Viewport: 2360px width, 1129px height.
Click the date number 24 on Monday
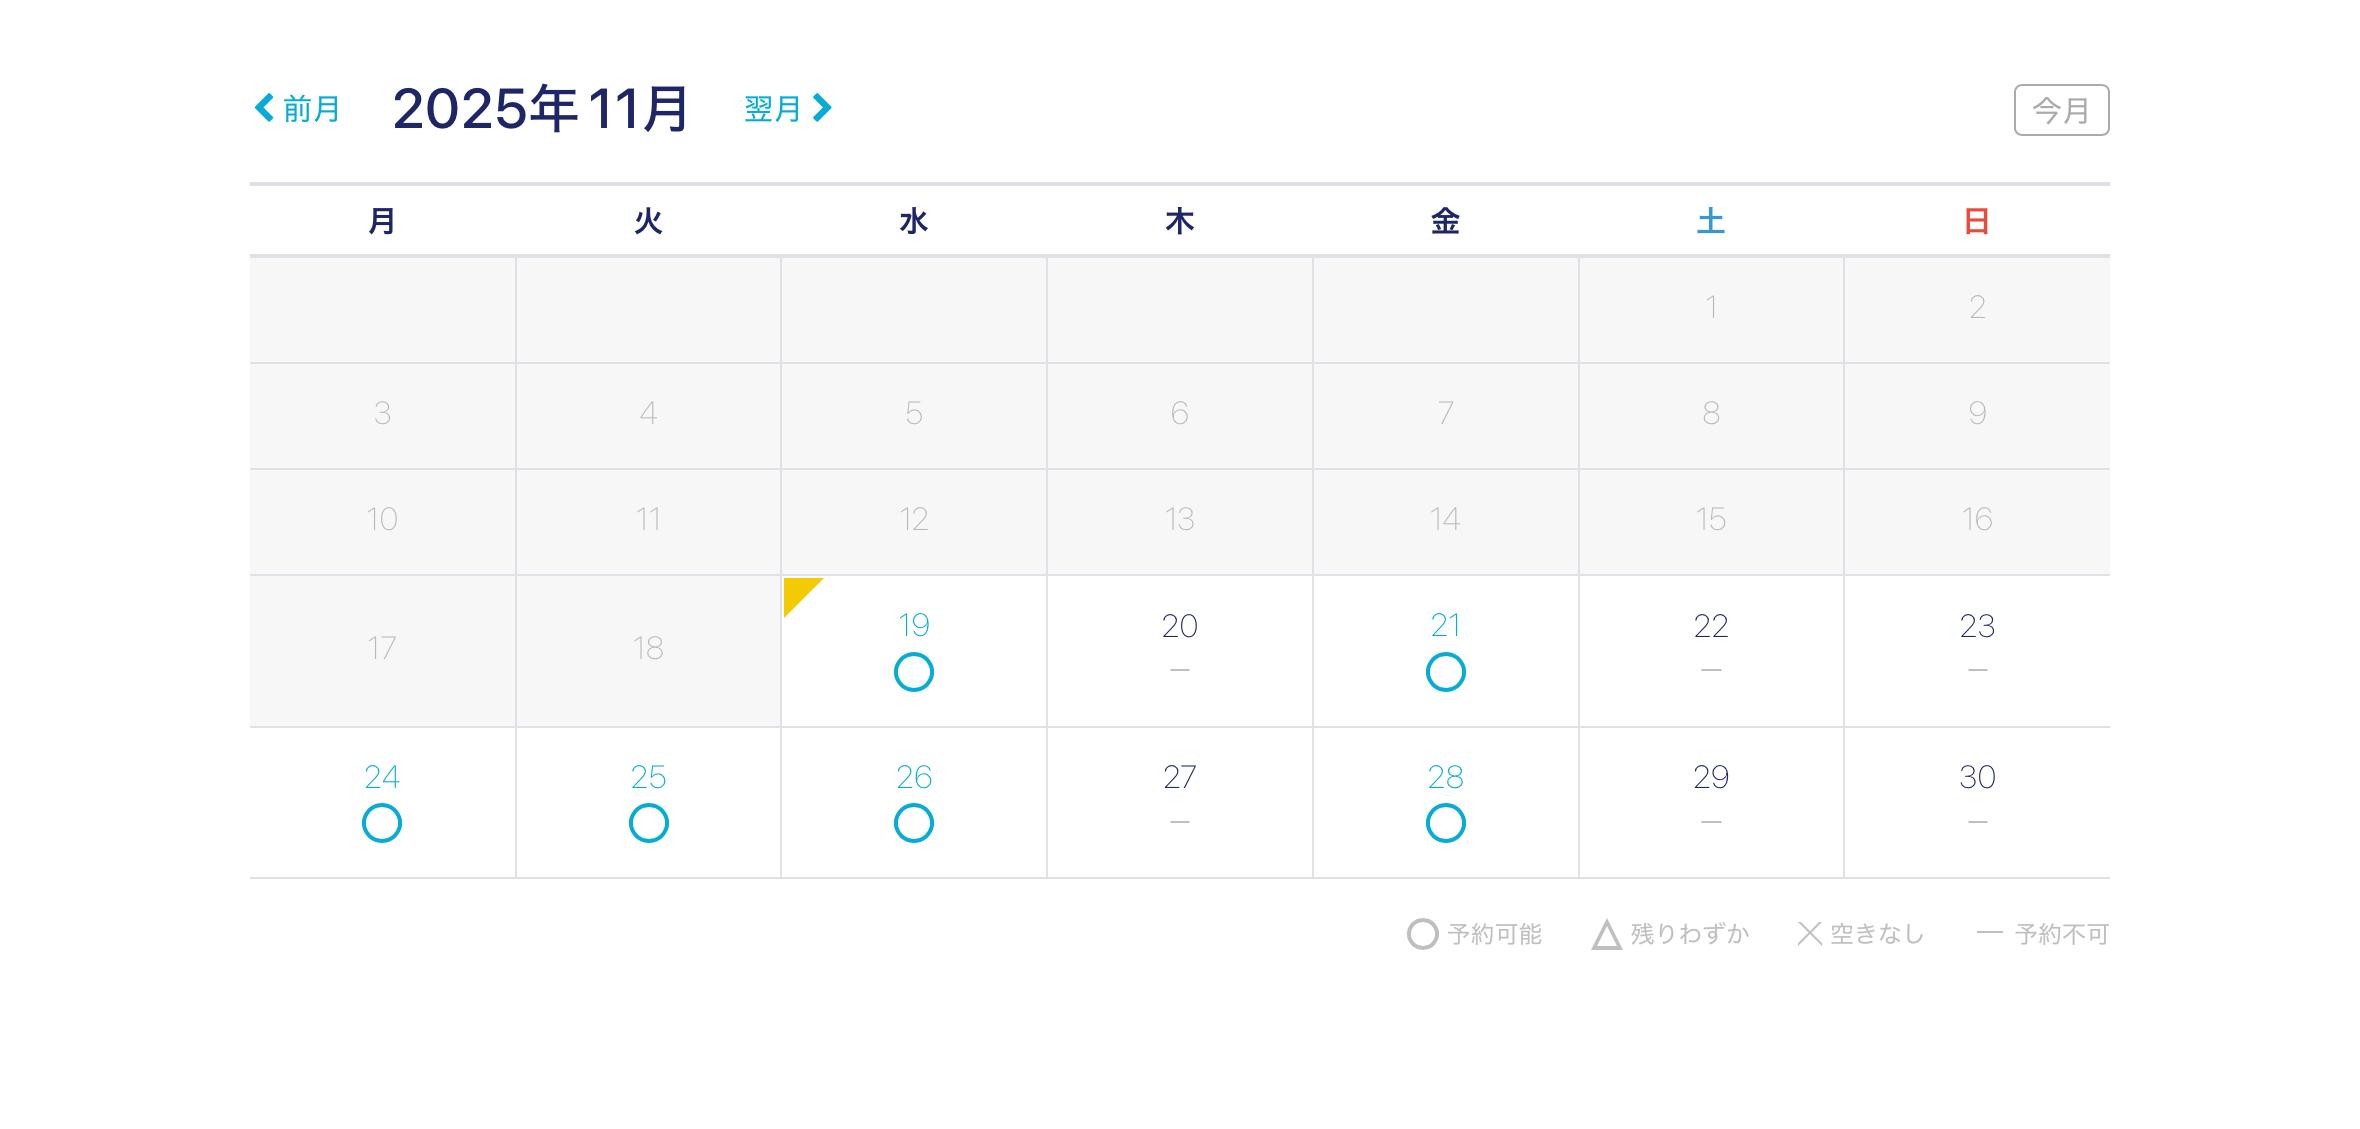(382, 777)
